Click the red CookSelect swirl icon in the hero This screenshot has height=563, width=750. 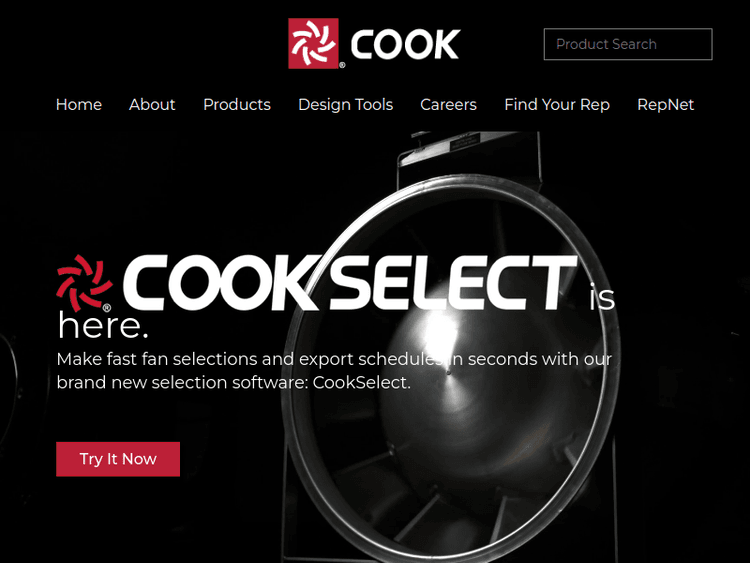pyautogui.click(x=84, y=283)
